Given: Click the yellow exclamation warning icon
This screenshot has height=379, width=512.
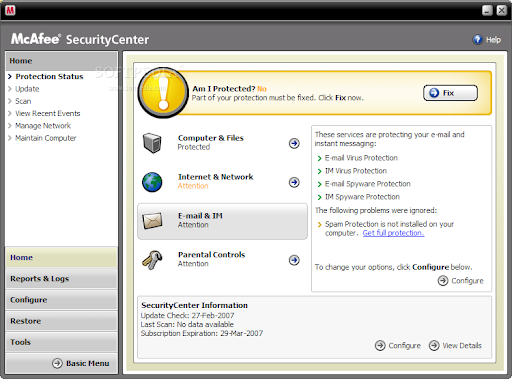Looking at the screenshot, I should pos(163,93).
